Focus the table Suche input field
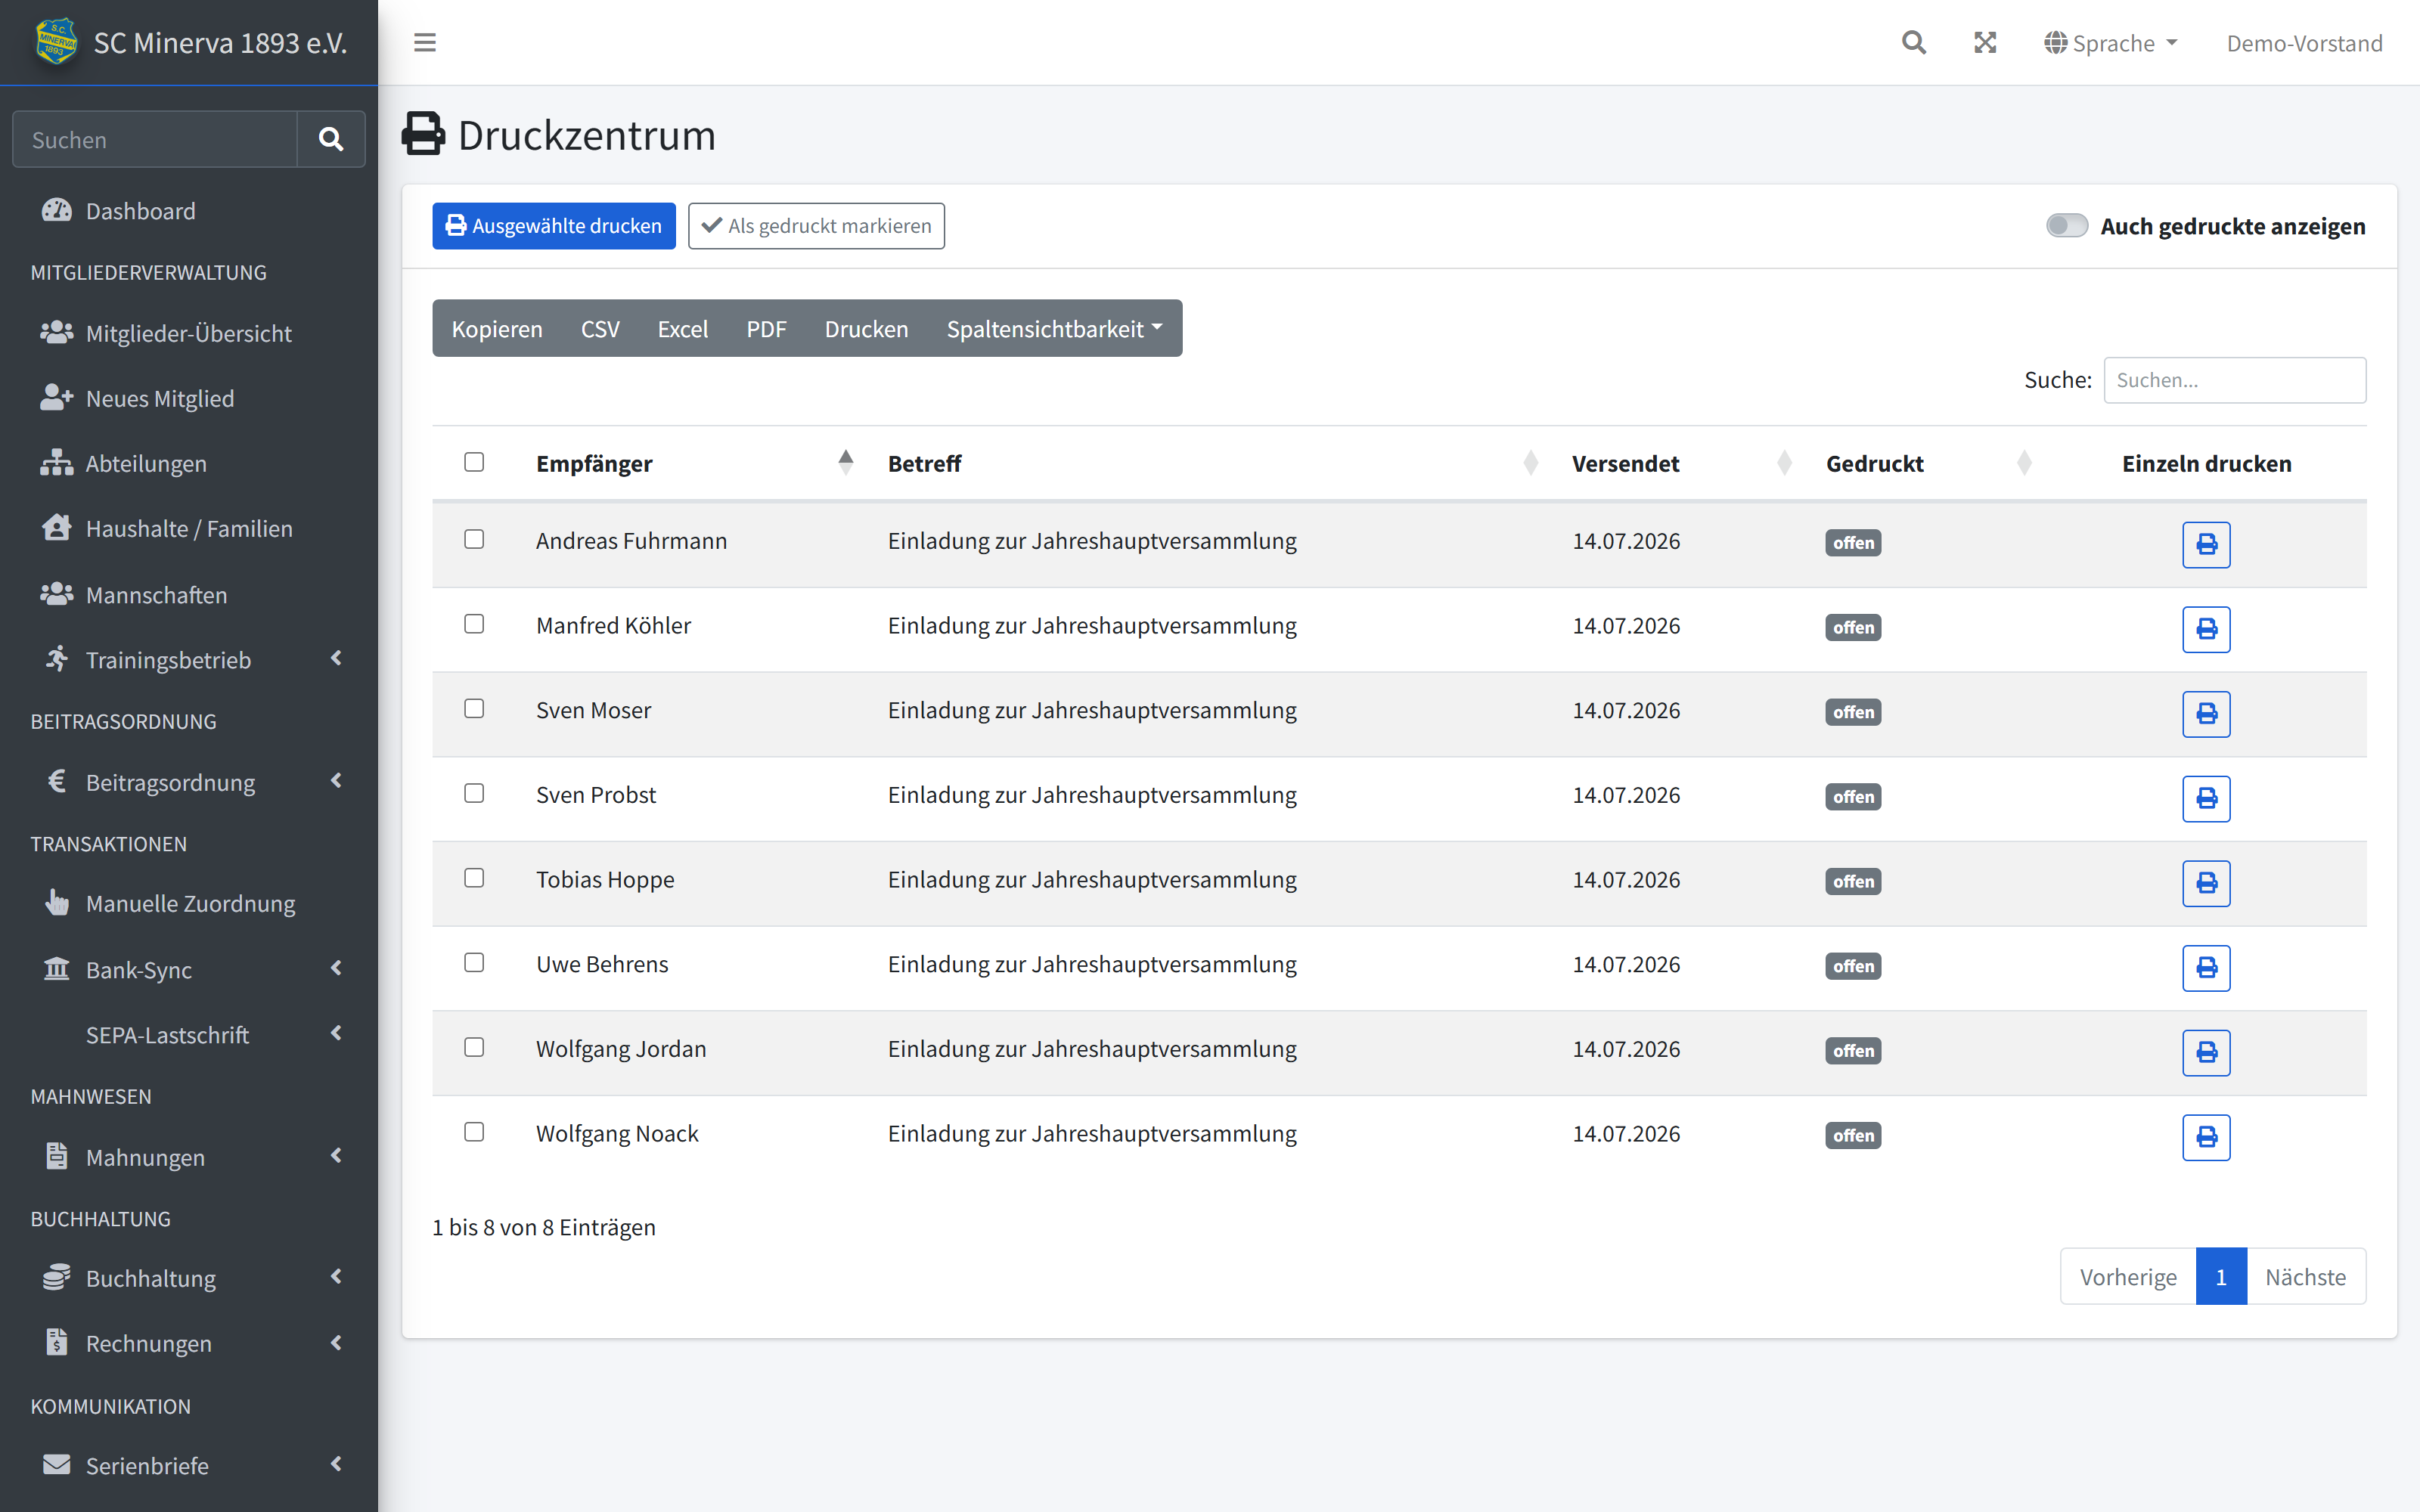 click(2234, 380)
